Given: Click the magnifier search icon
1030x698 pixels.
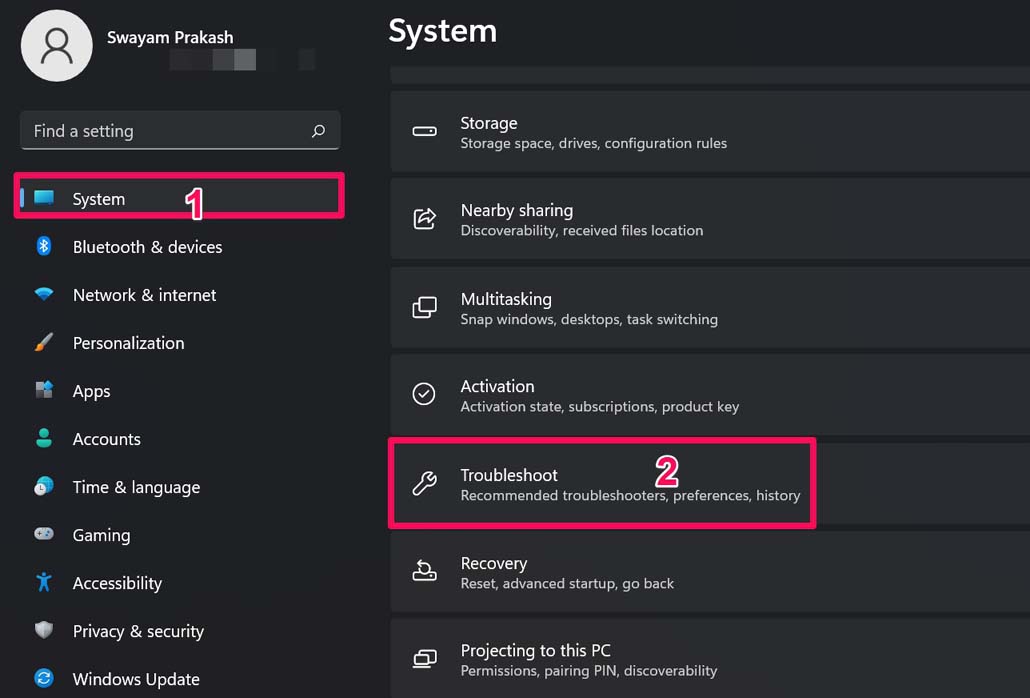Looking at the screenshot, I should point(318,131).
